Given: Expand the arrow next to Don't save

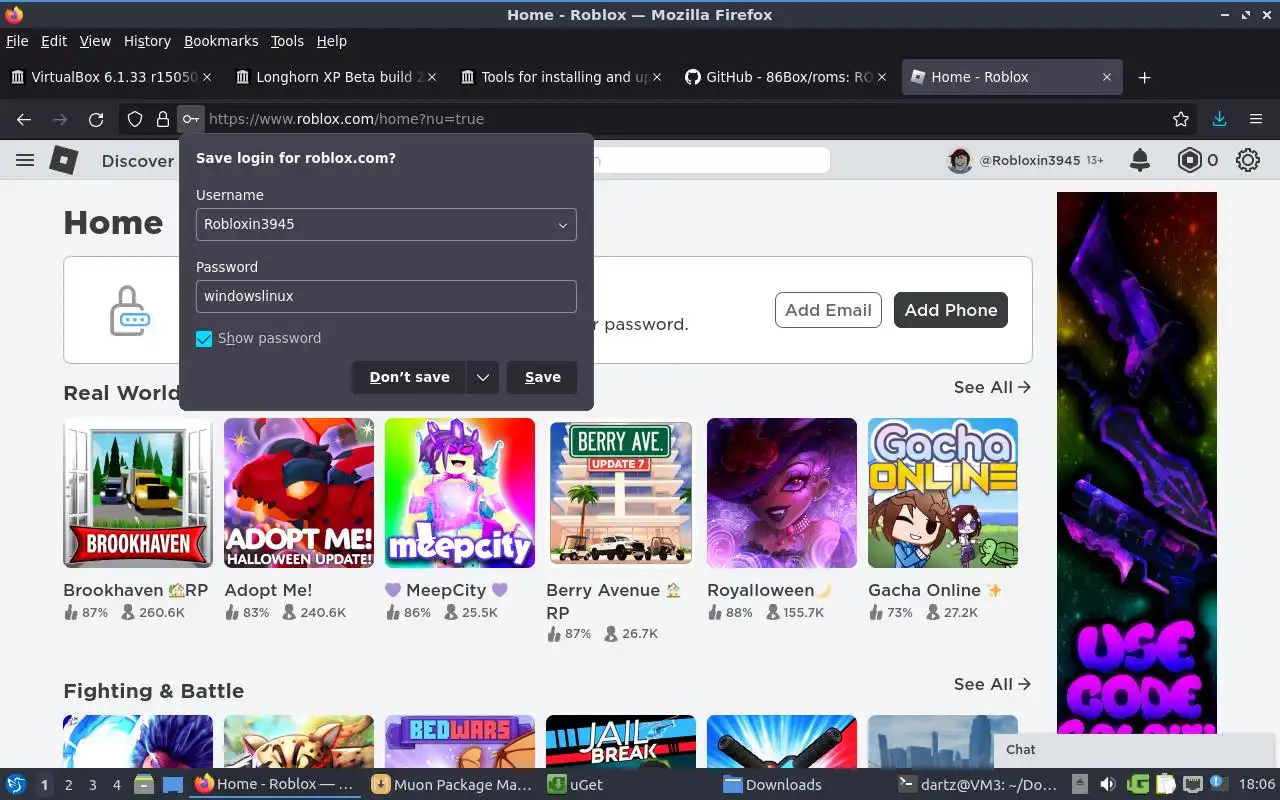Looking at the screenshot, I should pos(482,377).
